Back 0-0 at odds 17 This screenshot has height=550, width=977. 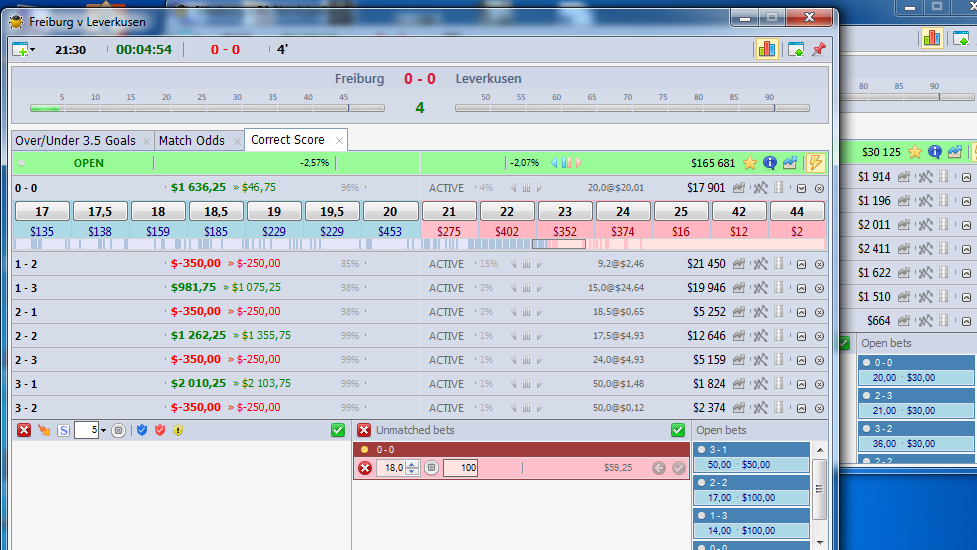click(x=42, y=212)
